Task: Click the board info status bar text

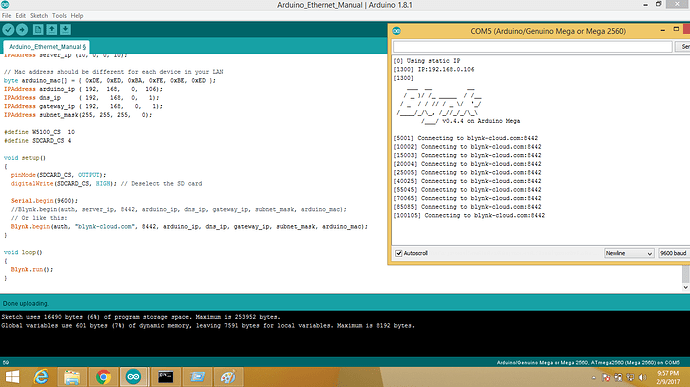Action: point(588,363)
